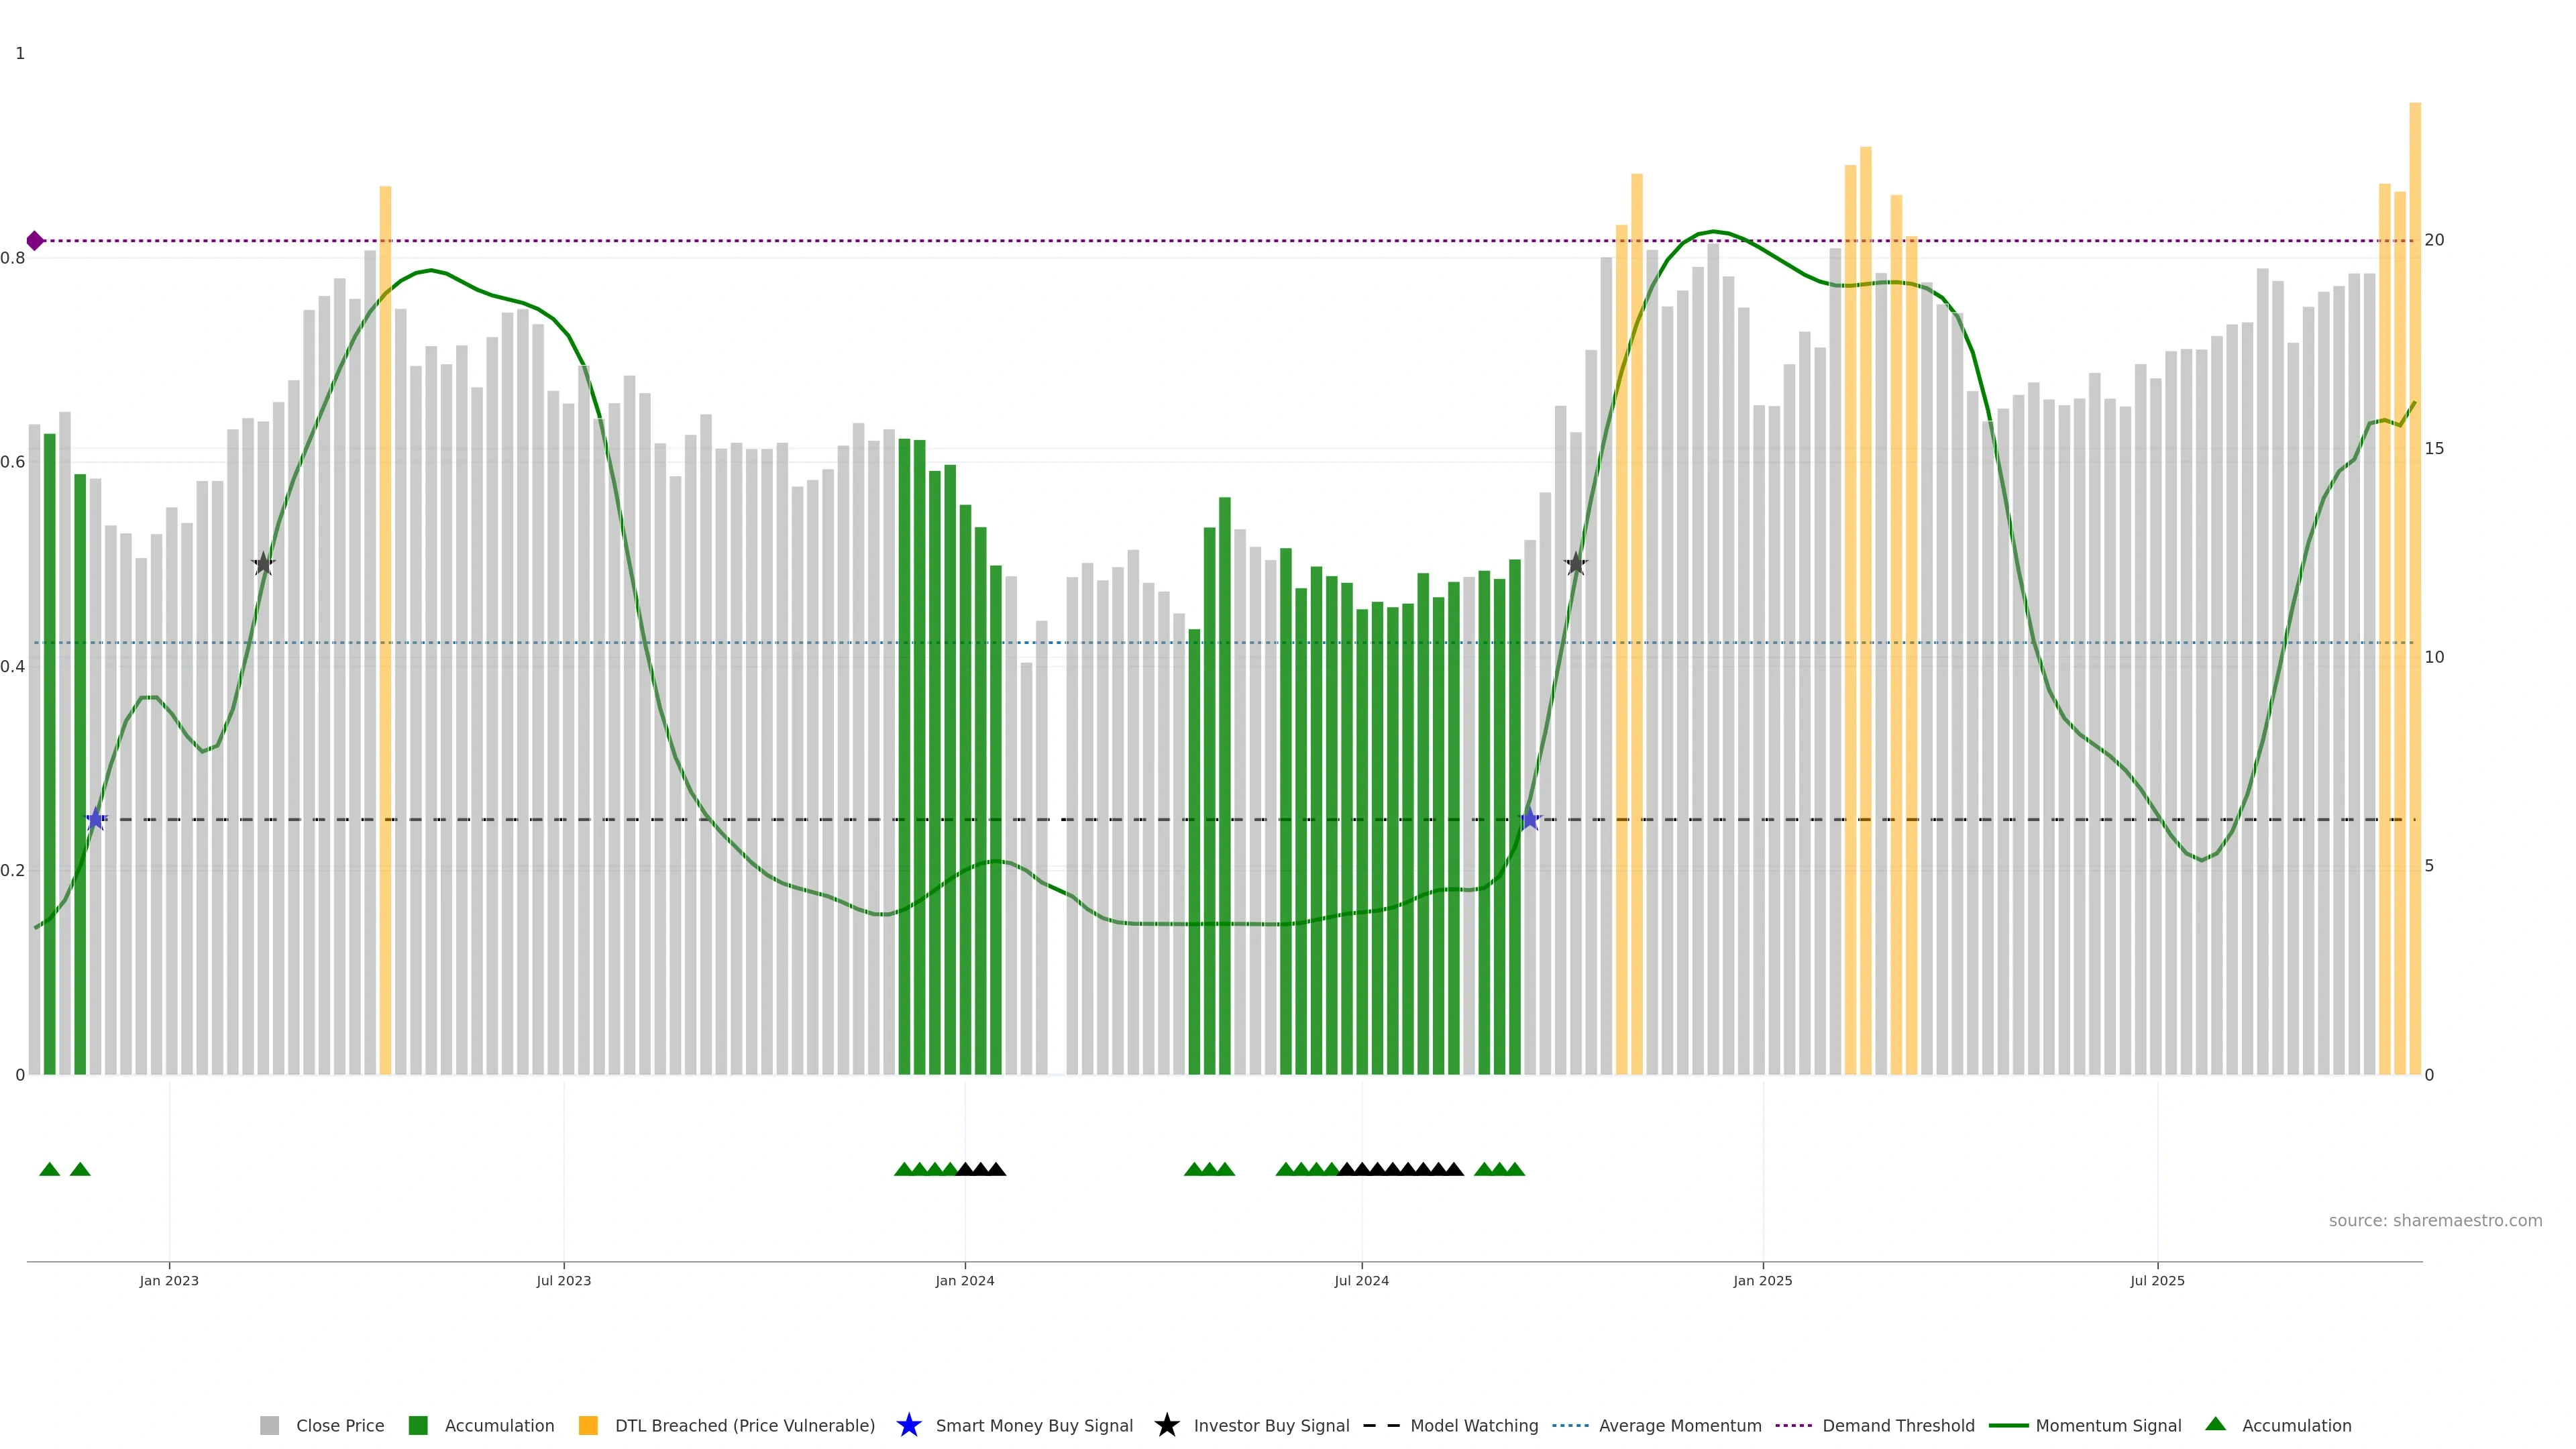The width and height of the screenshot is (2576, 1449).
Task: Click the purple diamond Demand Threshold marker
Action: [35, 241]
